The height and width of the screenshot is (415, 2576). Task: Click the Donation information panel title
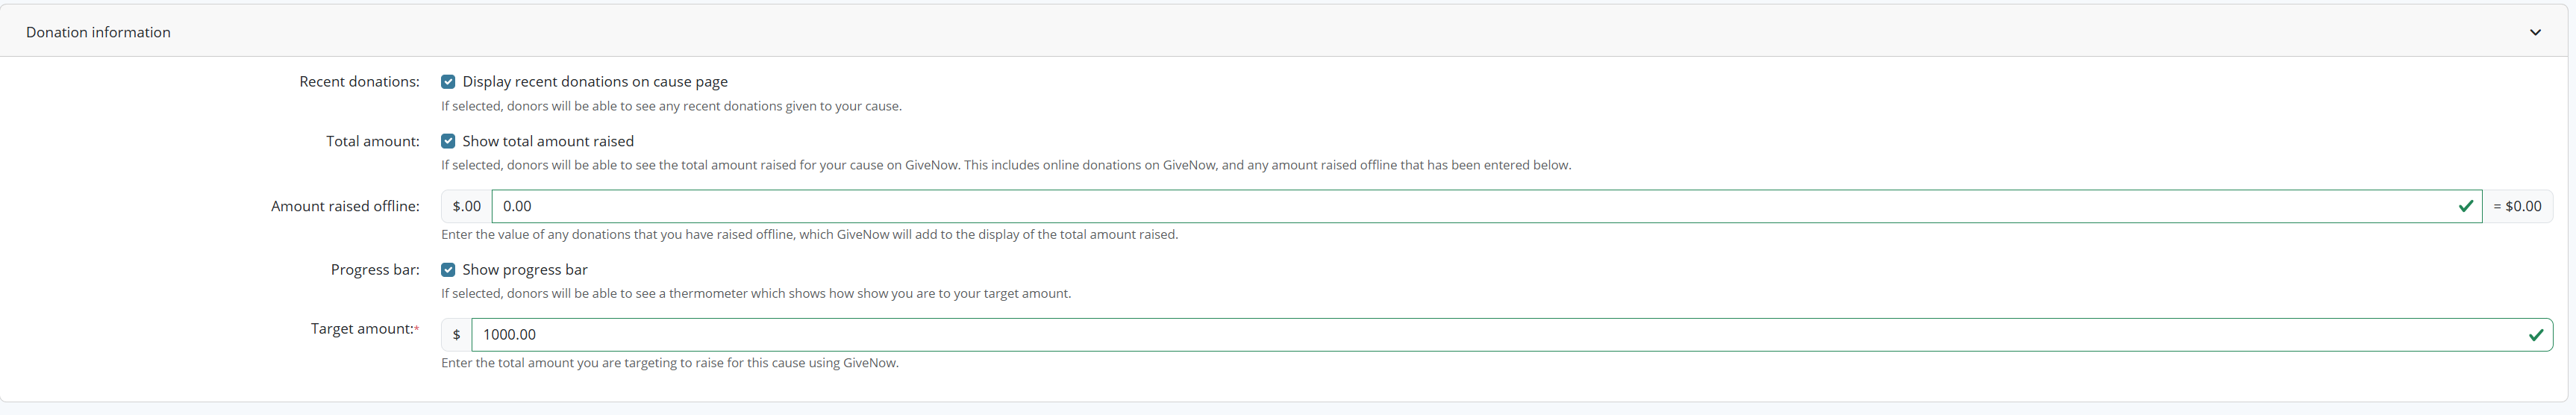pos(98,32)
